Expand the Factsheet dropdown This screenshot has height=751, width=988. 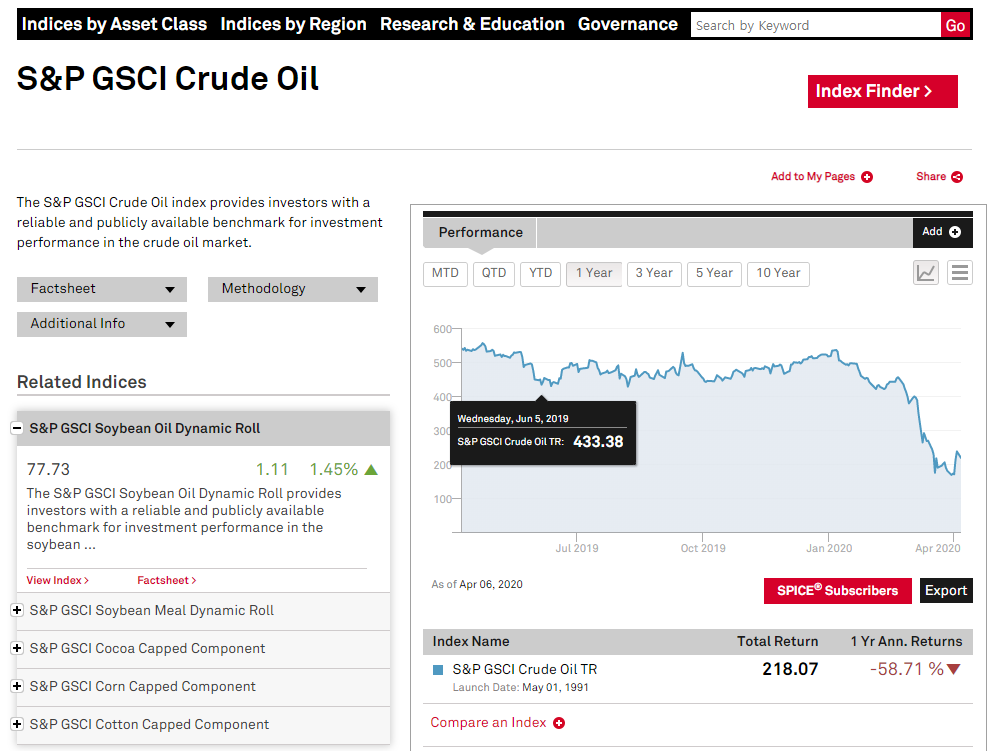pyautogui.click(x=102, y=289)
